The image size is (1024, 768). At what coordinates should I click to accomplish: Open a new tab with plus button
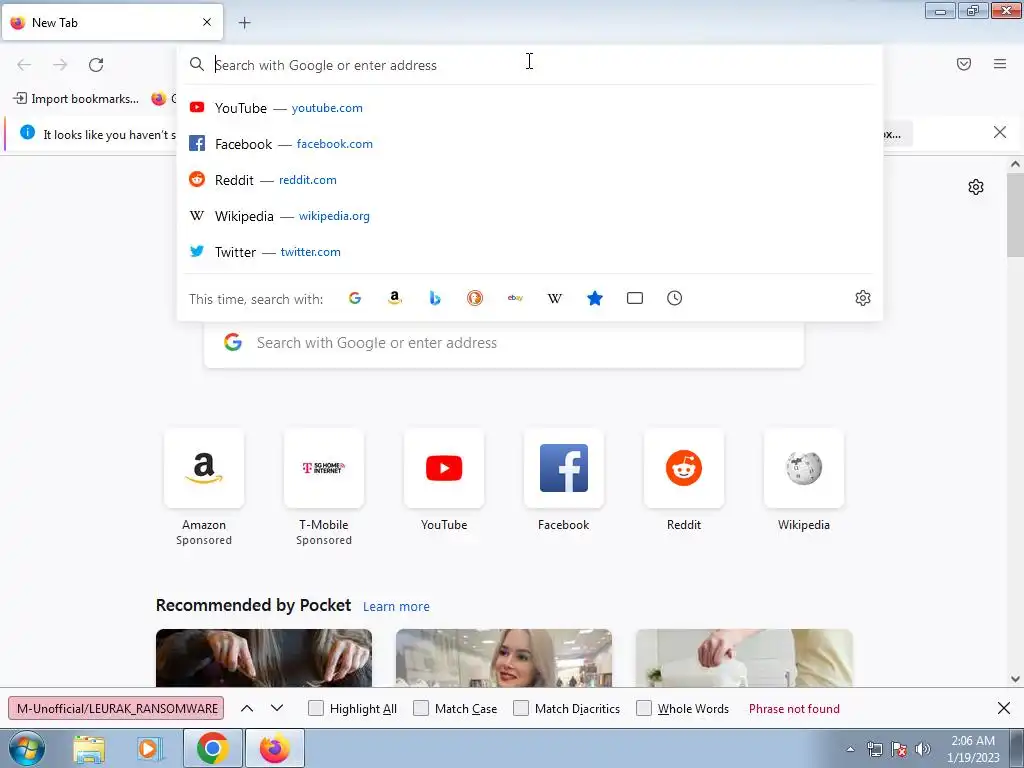point(244,23)
